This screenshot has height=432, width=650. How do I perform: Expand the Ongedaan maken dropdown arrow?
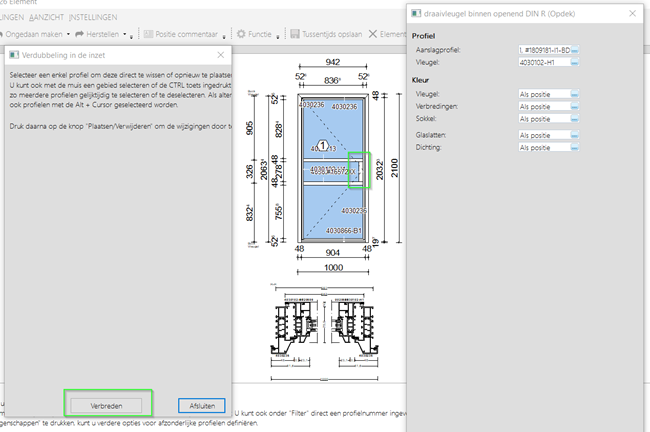(x=68, y=34)
